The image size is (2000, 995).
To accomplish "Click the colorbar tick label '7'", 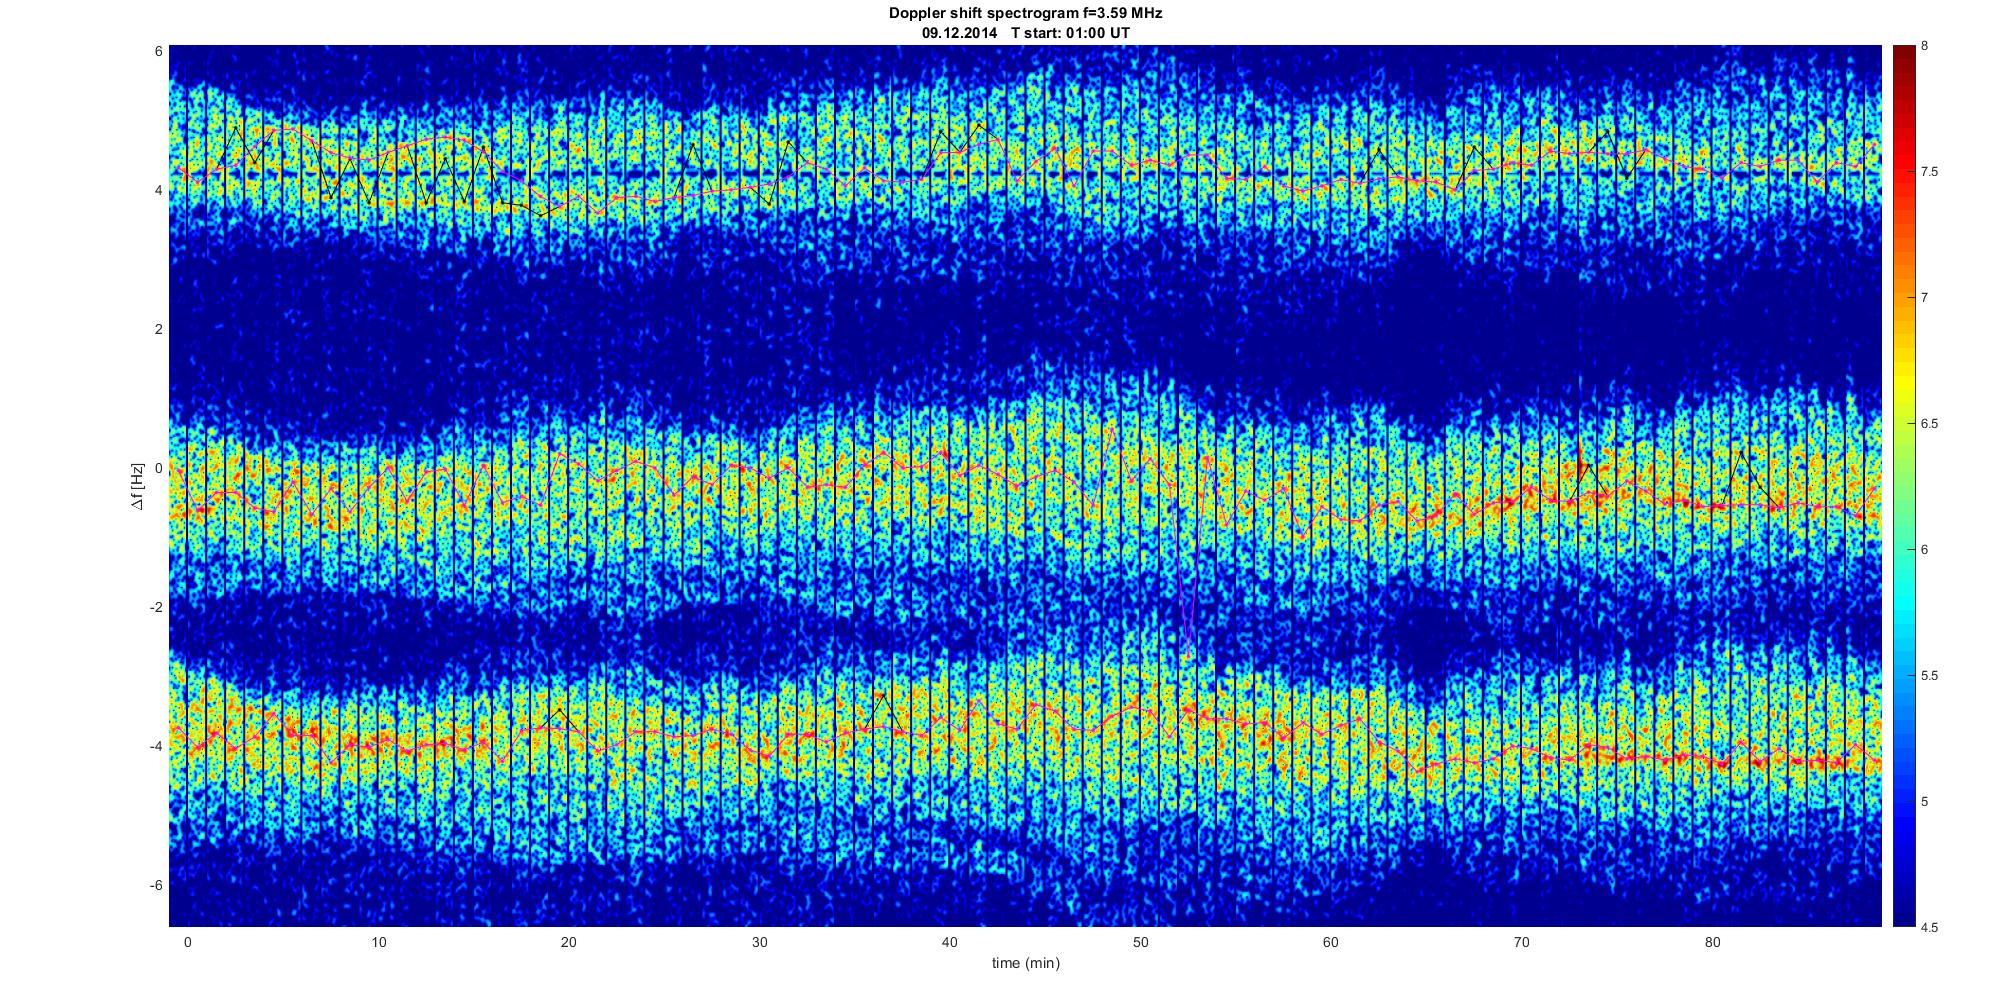I will click(1925, 298).
